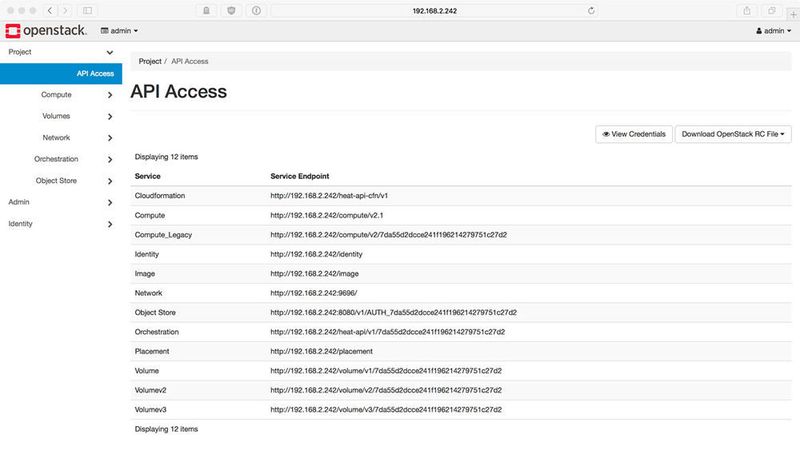Click the volume/v2 endpoint URL
The width and height of the screenshot is (800, 474).
pos(386,390)
